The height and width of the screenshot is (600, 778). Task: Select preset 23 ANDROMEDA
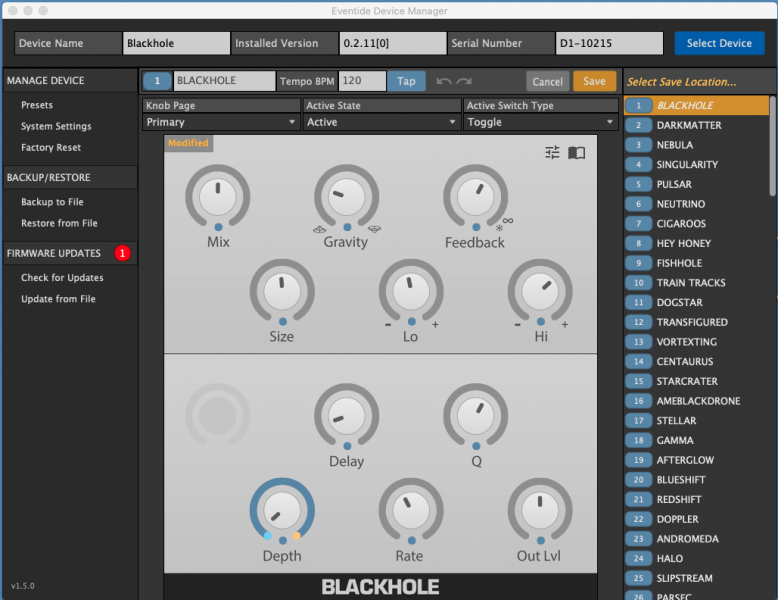pyautogui.click(x=696, y=539)
